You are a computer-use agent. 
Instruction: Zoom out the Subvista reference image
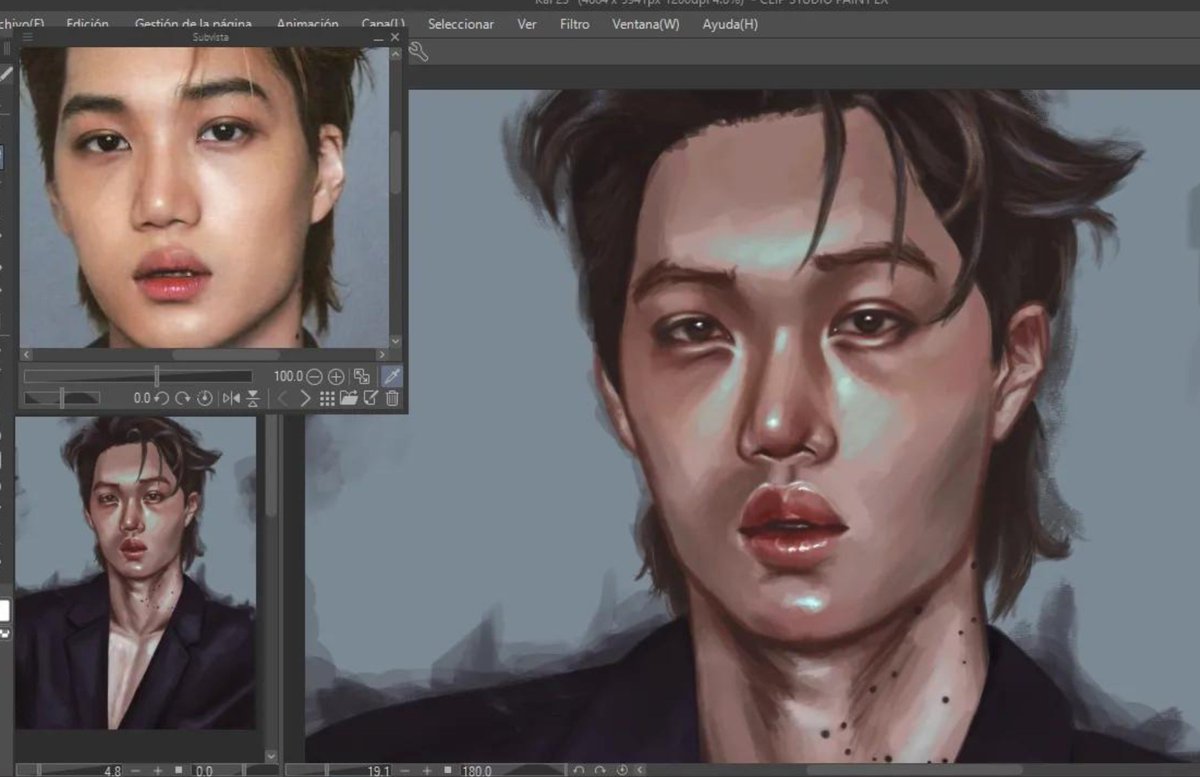tap(314, 377)
